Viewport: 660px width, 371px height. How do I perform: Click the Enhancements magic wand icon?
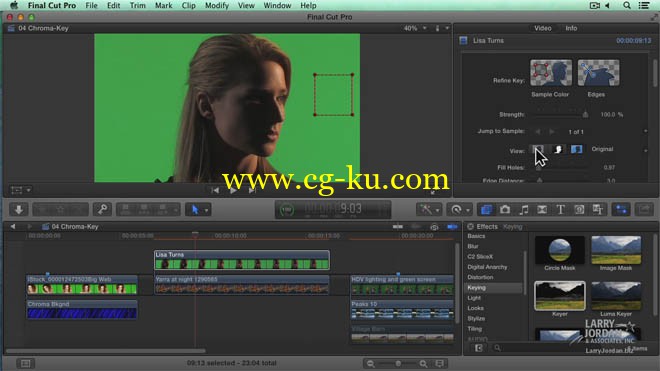(x=426, y=209)
